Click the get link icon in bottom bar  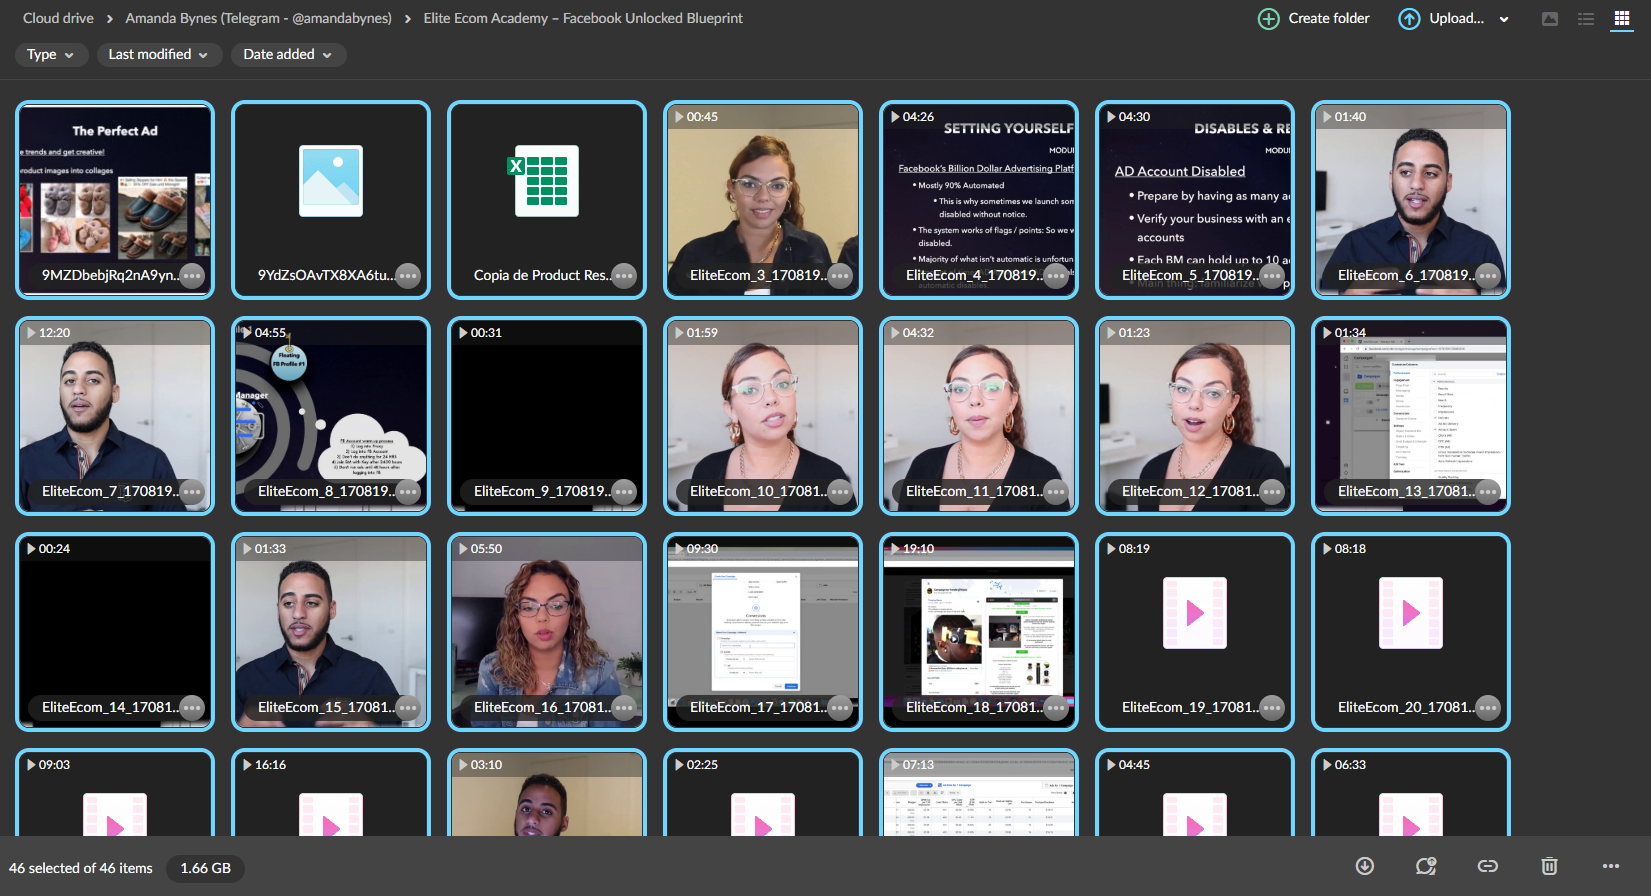coord(1487,866)
